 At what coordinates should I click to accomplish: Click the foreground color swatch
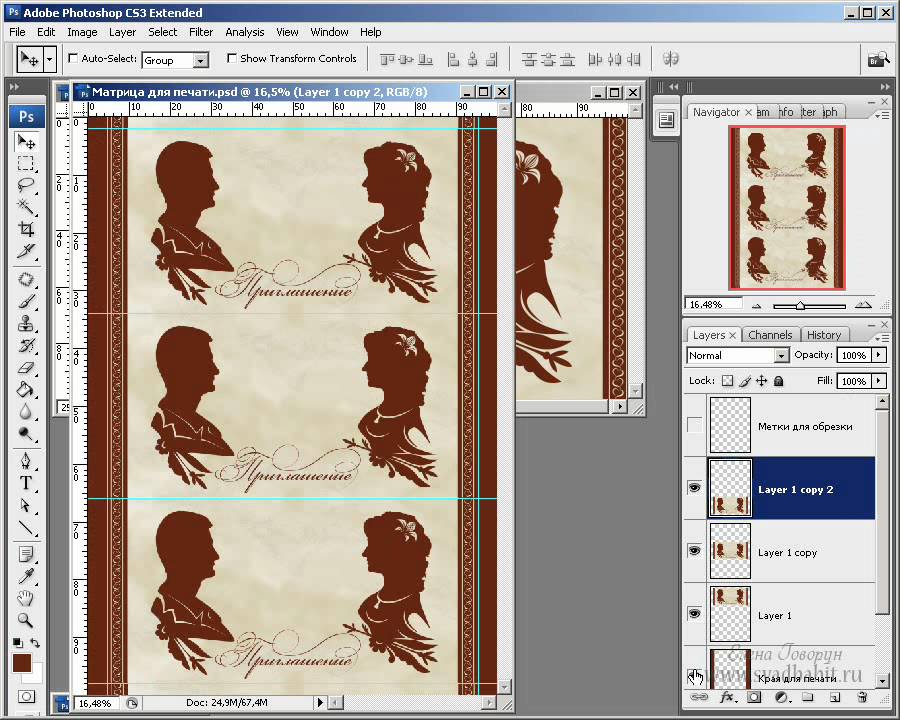pyautogui.click(x=22, y=663)
